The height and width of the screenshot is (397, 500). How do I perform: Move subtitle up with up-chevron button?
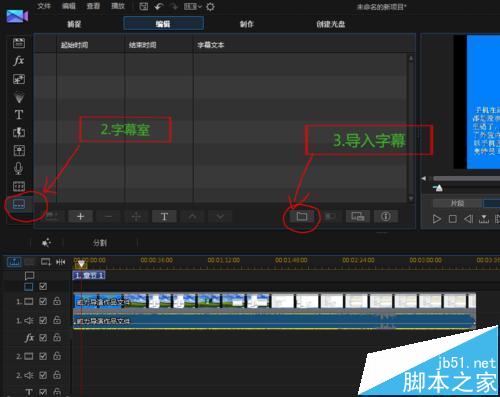(192, 217)
